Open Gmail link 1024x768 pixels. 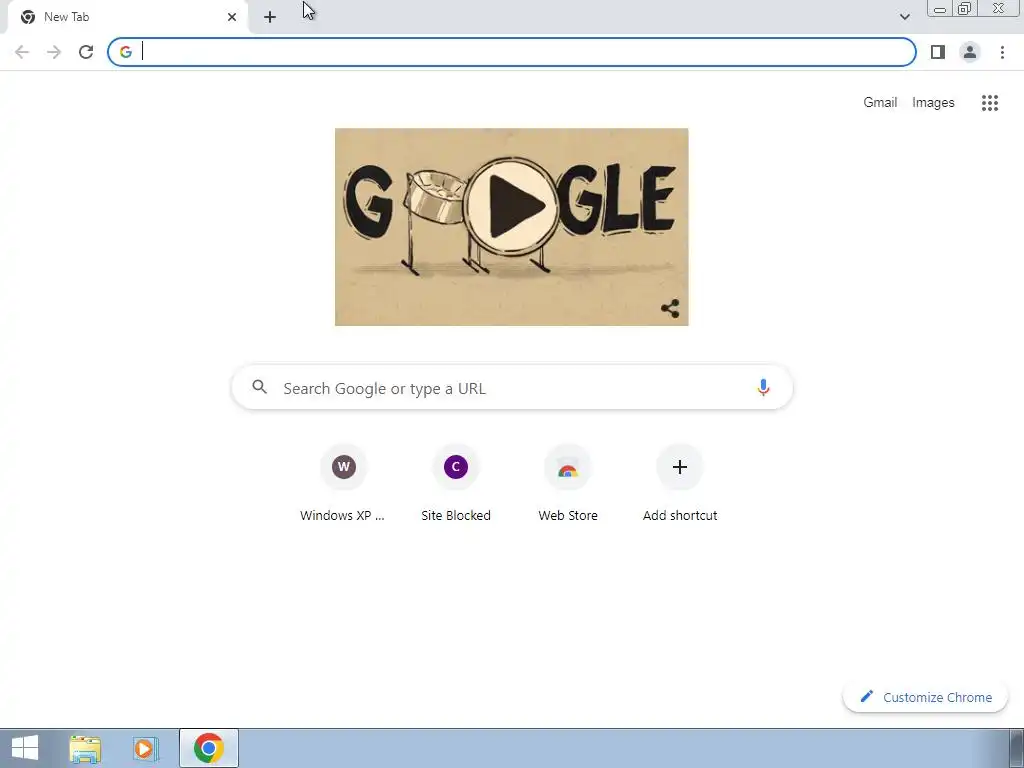click(880, 103)
